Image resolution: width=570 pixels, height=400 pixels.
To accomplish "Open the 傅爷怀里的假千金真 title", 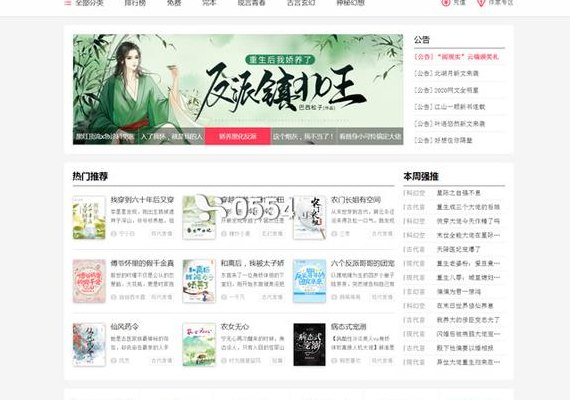I will tap(142, 263).
